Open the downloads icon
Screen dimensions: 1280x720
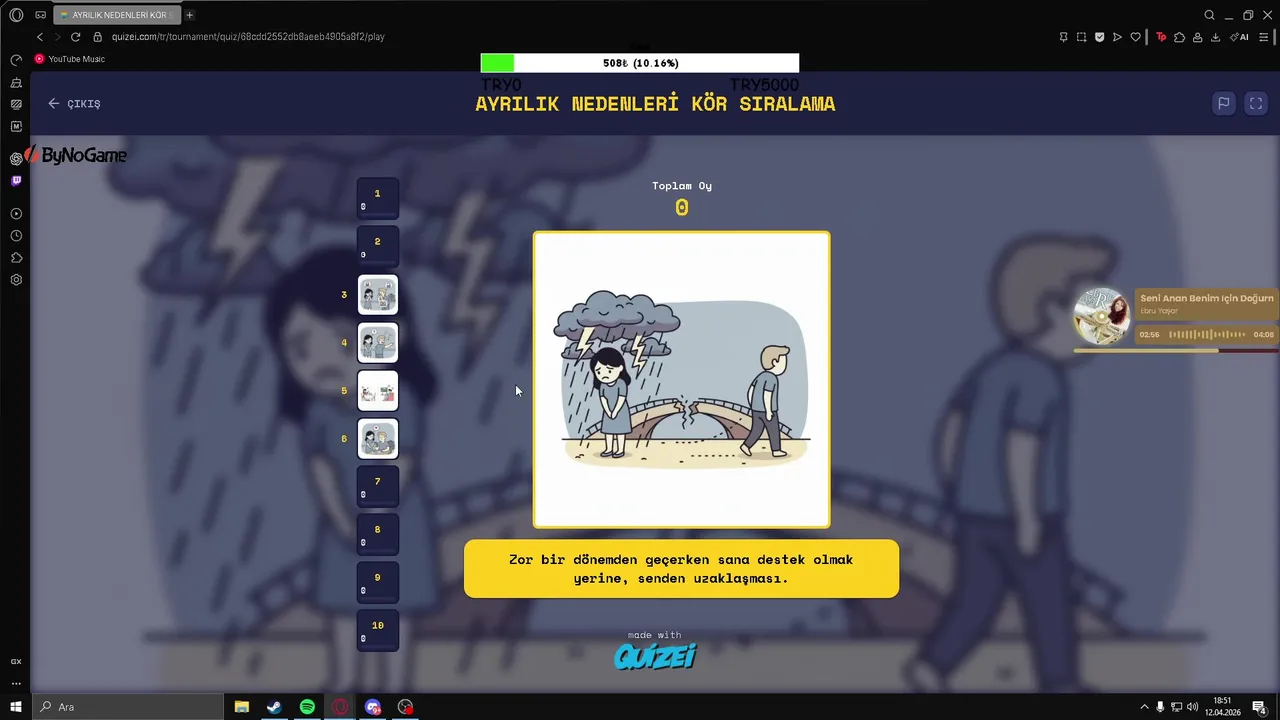coord(1215,37)
